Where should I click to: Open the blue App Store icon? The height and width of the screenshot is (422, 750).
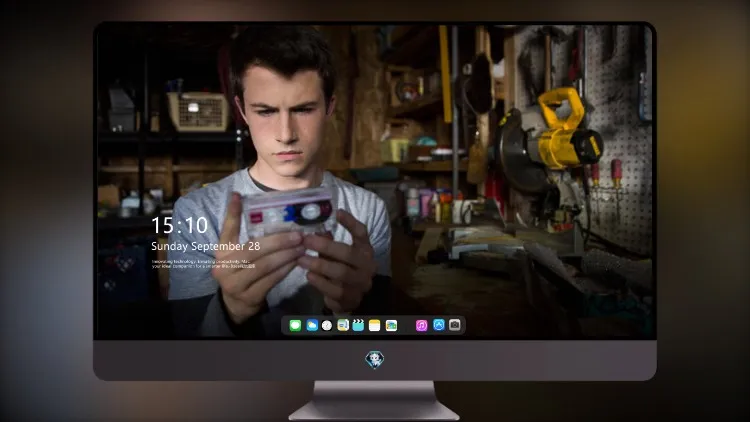coord(439,325)
